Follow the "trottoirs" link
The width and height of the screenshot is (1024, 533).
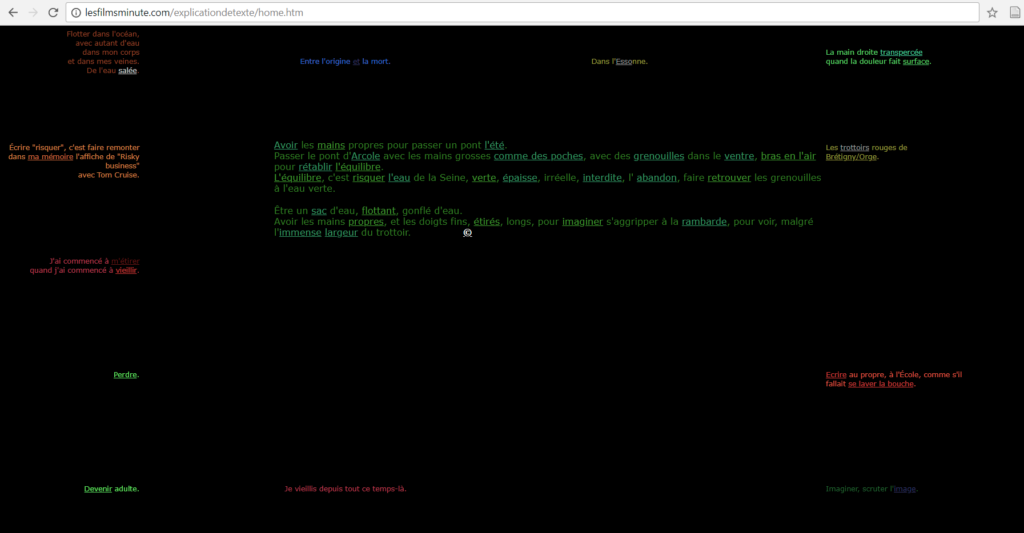[x=855, y=147]
